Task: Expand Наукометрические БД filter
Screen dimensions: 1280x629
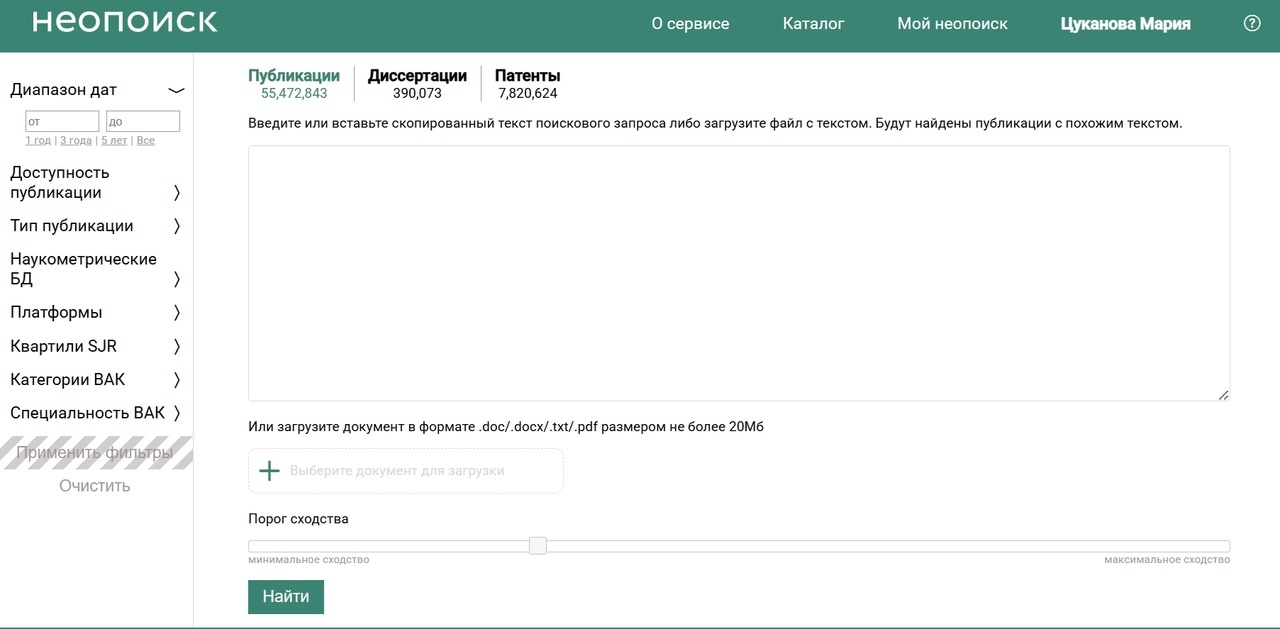Action: pos(177,279)
